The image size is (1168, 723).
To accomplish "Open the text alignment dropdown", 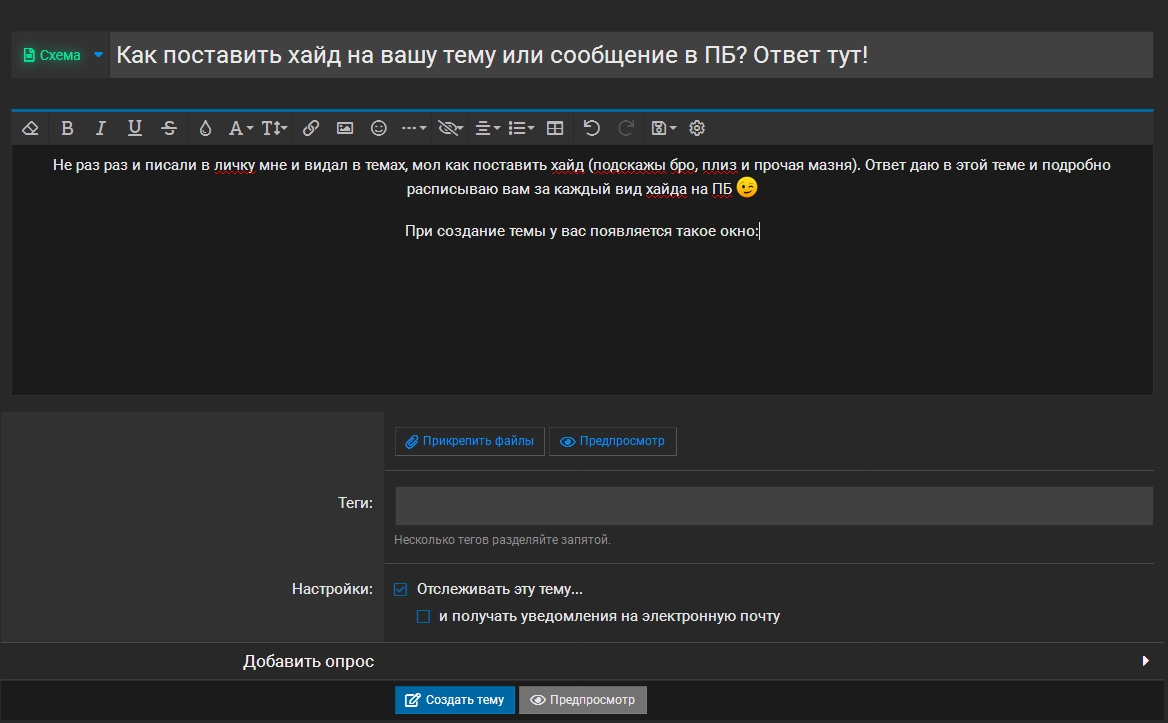I will click(488, 128).
